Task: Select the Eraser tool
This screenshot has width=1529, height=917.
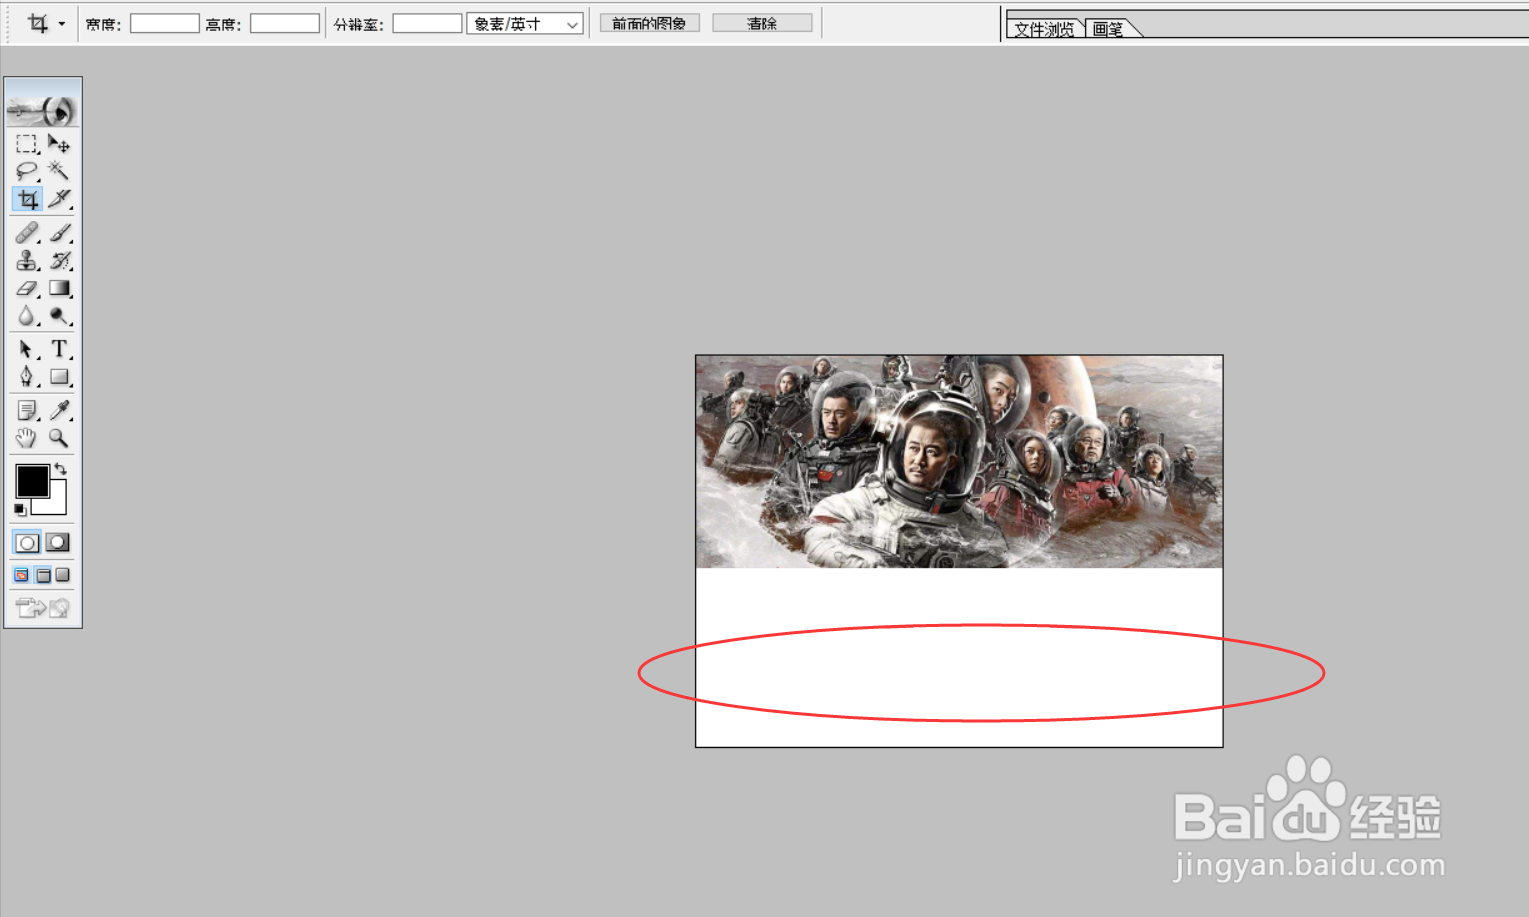Action: pyautogui.click(x=27, y=288)
